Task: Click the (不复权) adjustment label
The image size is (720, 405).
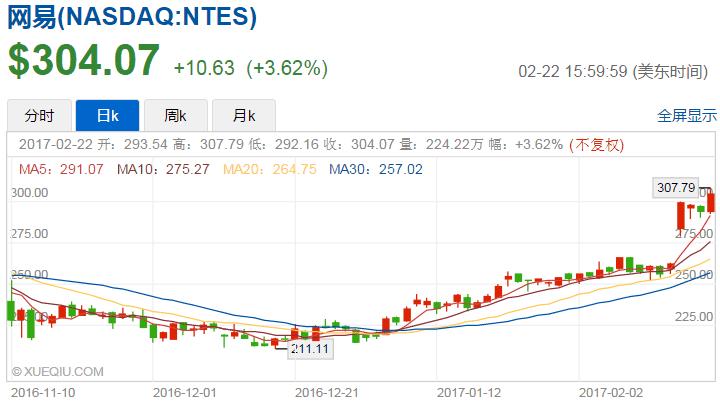Action: tap(596, 145)
